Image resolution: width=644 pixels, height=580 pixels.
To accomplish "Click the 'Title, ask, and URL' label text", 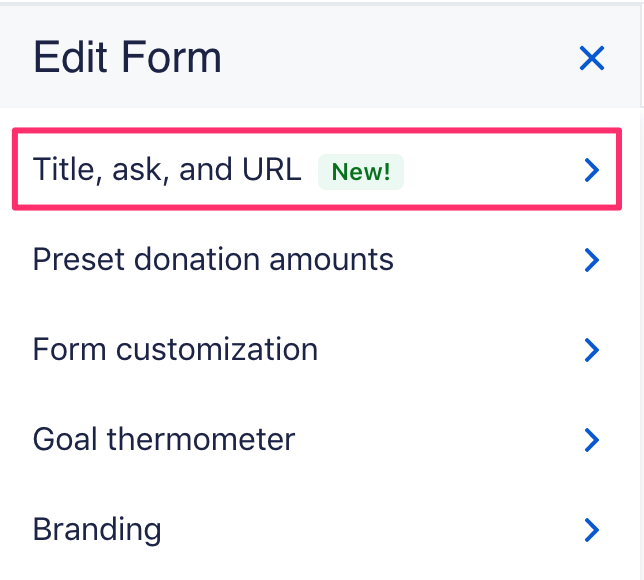I will pyautogui.click(x=167, y=170).
